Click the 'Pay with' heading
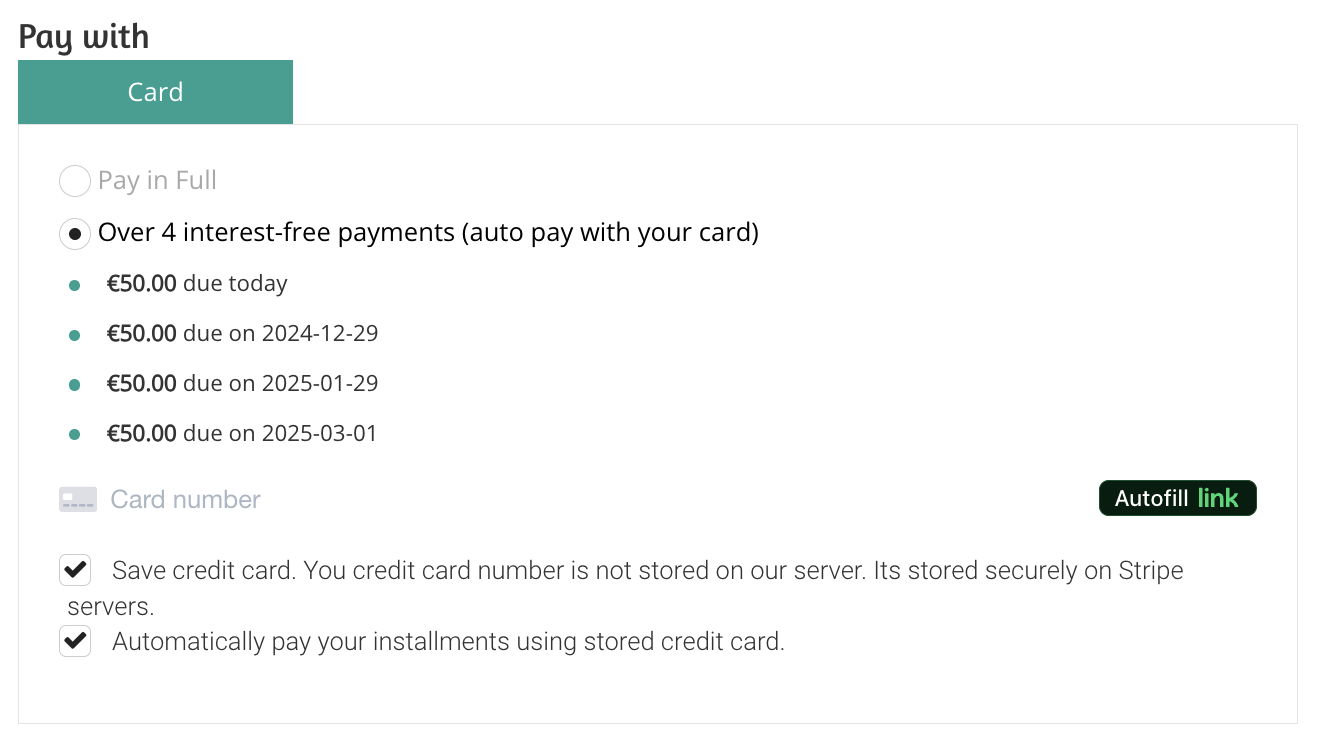The image size is (1320, 744). point(84,36)
